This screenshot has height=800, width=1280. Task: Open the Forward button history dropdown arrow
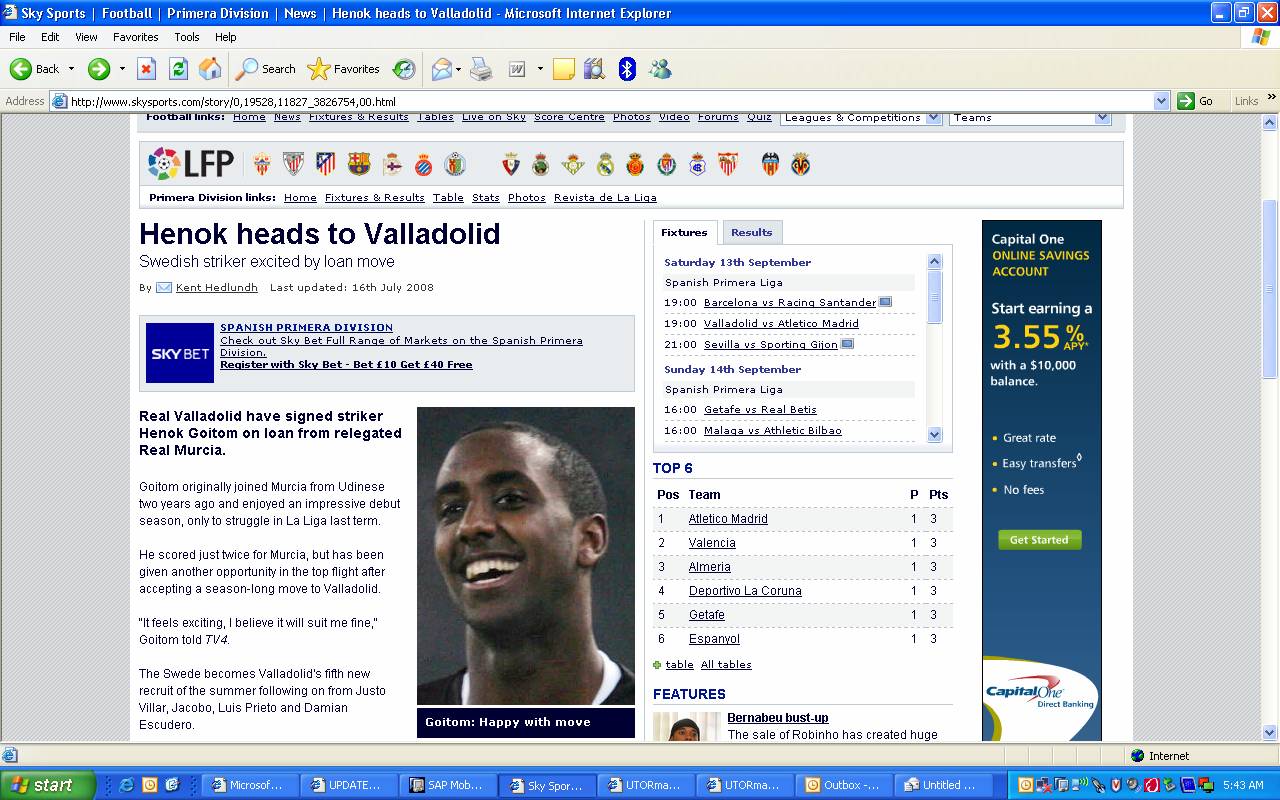[x=122, y=69]
